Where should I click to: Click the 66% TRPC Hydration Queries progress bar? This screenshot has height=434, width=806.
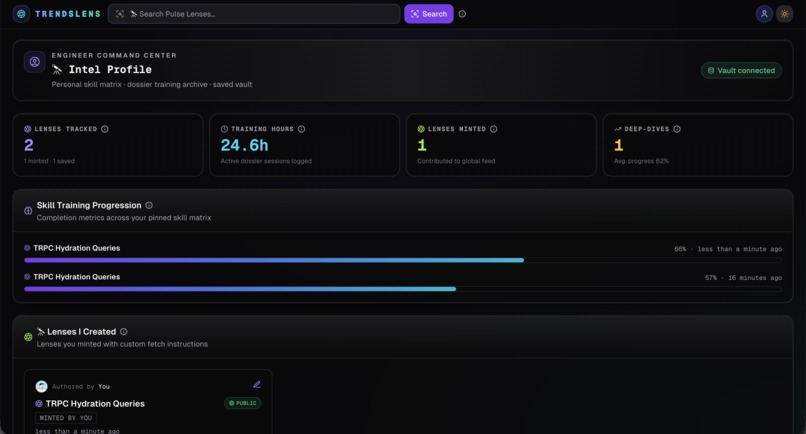click(403, 260)
